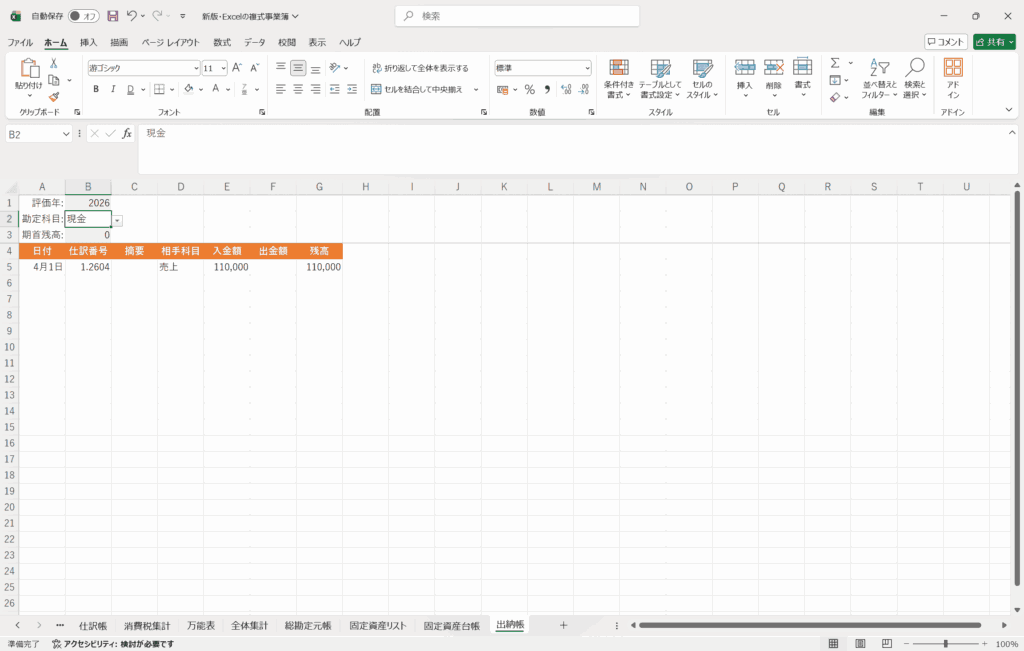The width and height of the screenshot is (1024, 651).
Task: Open the dropdown arrow beside cell B2
Action: 117,220
